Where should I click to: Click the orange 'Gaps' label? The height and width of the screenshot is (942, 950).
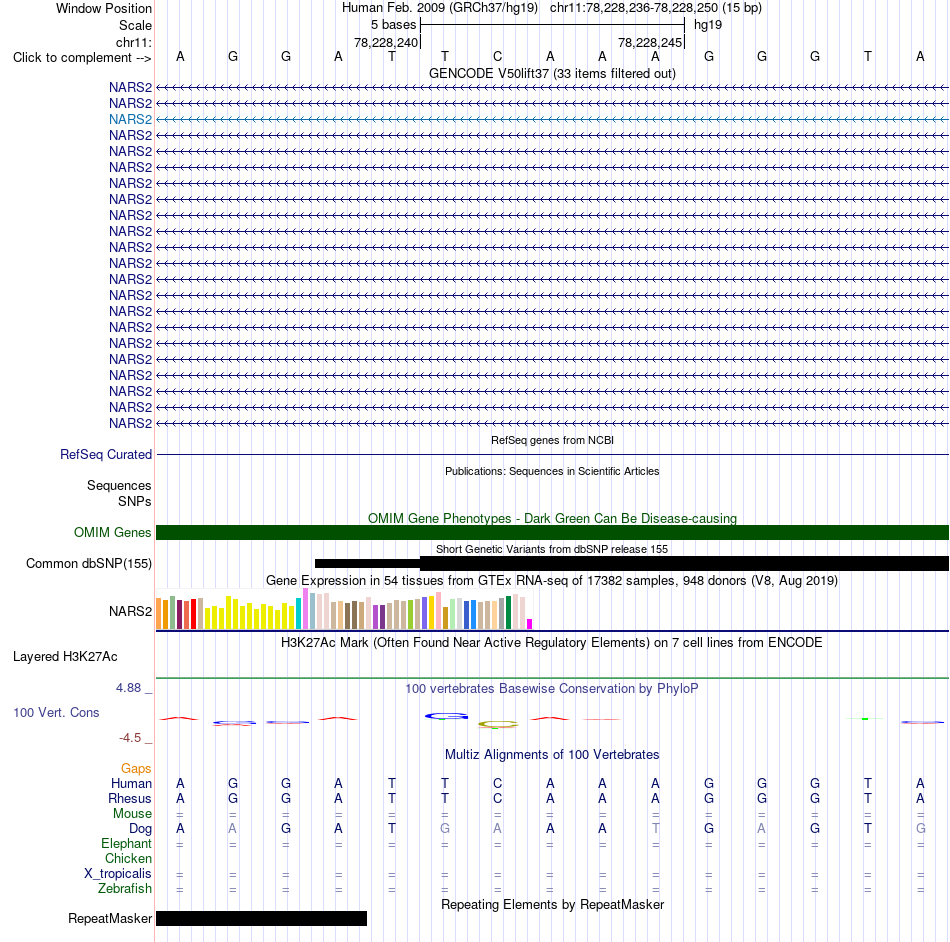[x=136, y=769]
